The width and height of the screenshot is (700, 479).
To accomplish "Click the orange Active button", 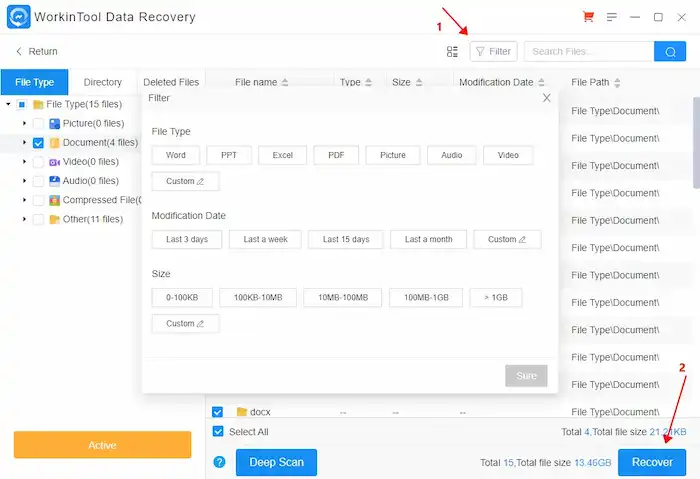I will 102,445.
